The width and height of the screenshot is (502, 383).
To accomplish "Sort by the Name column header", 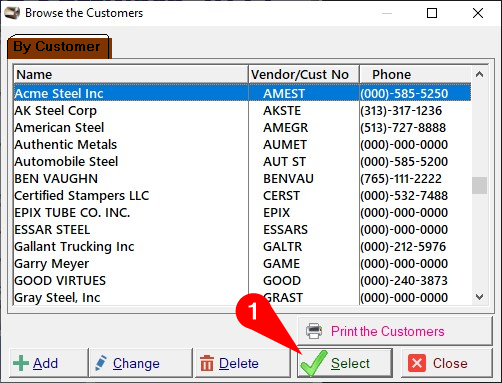I will (131, 74).
